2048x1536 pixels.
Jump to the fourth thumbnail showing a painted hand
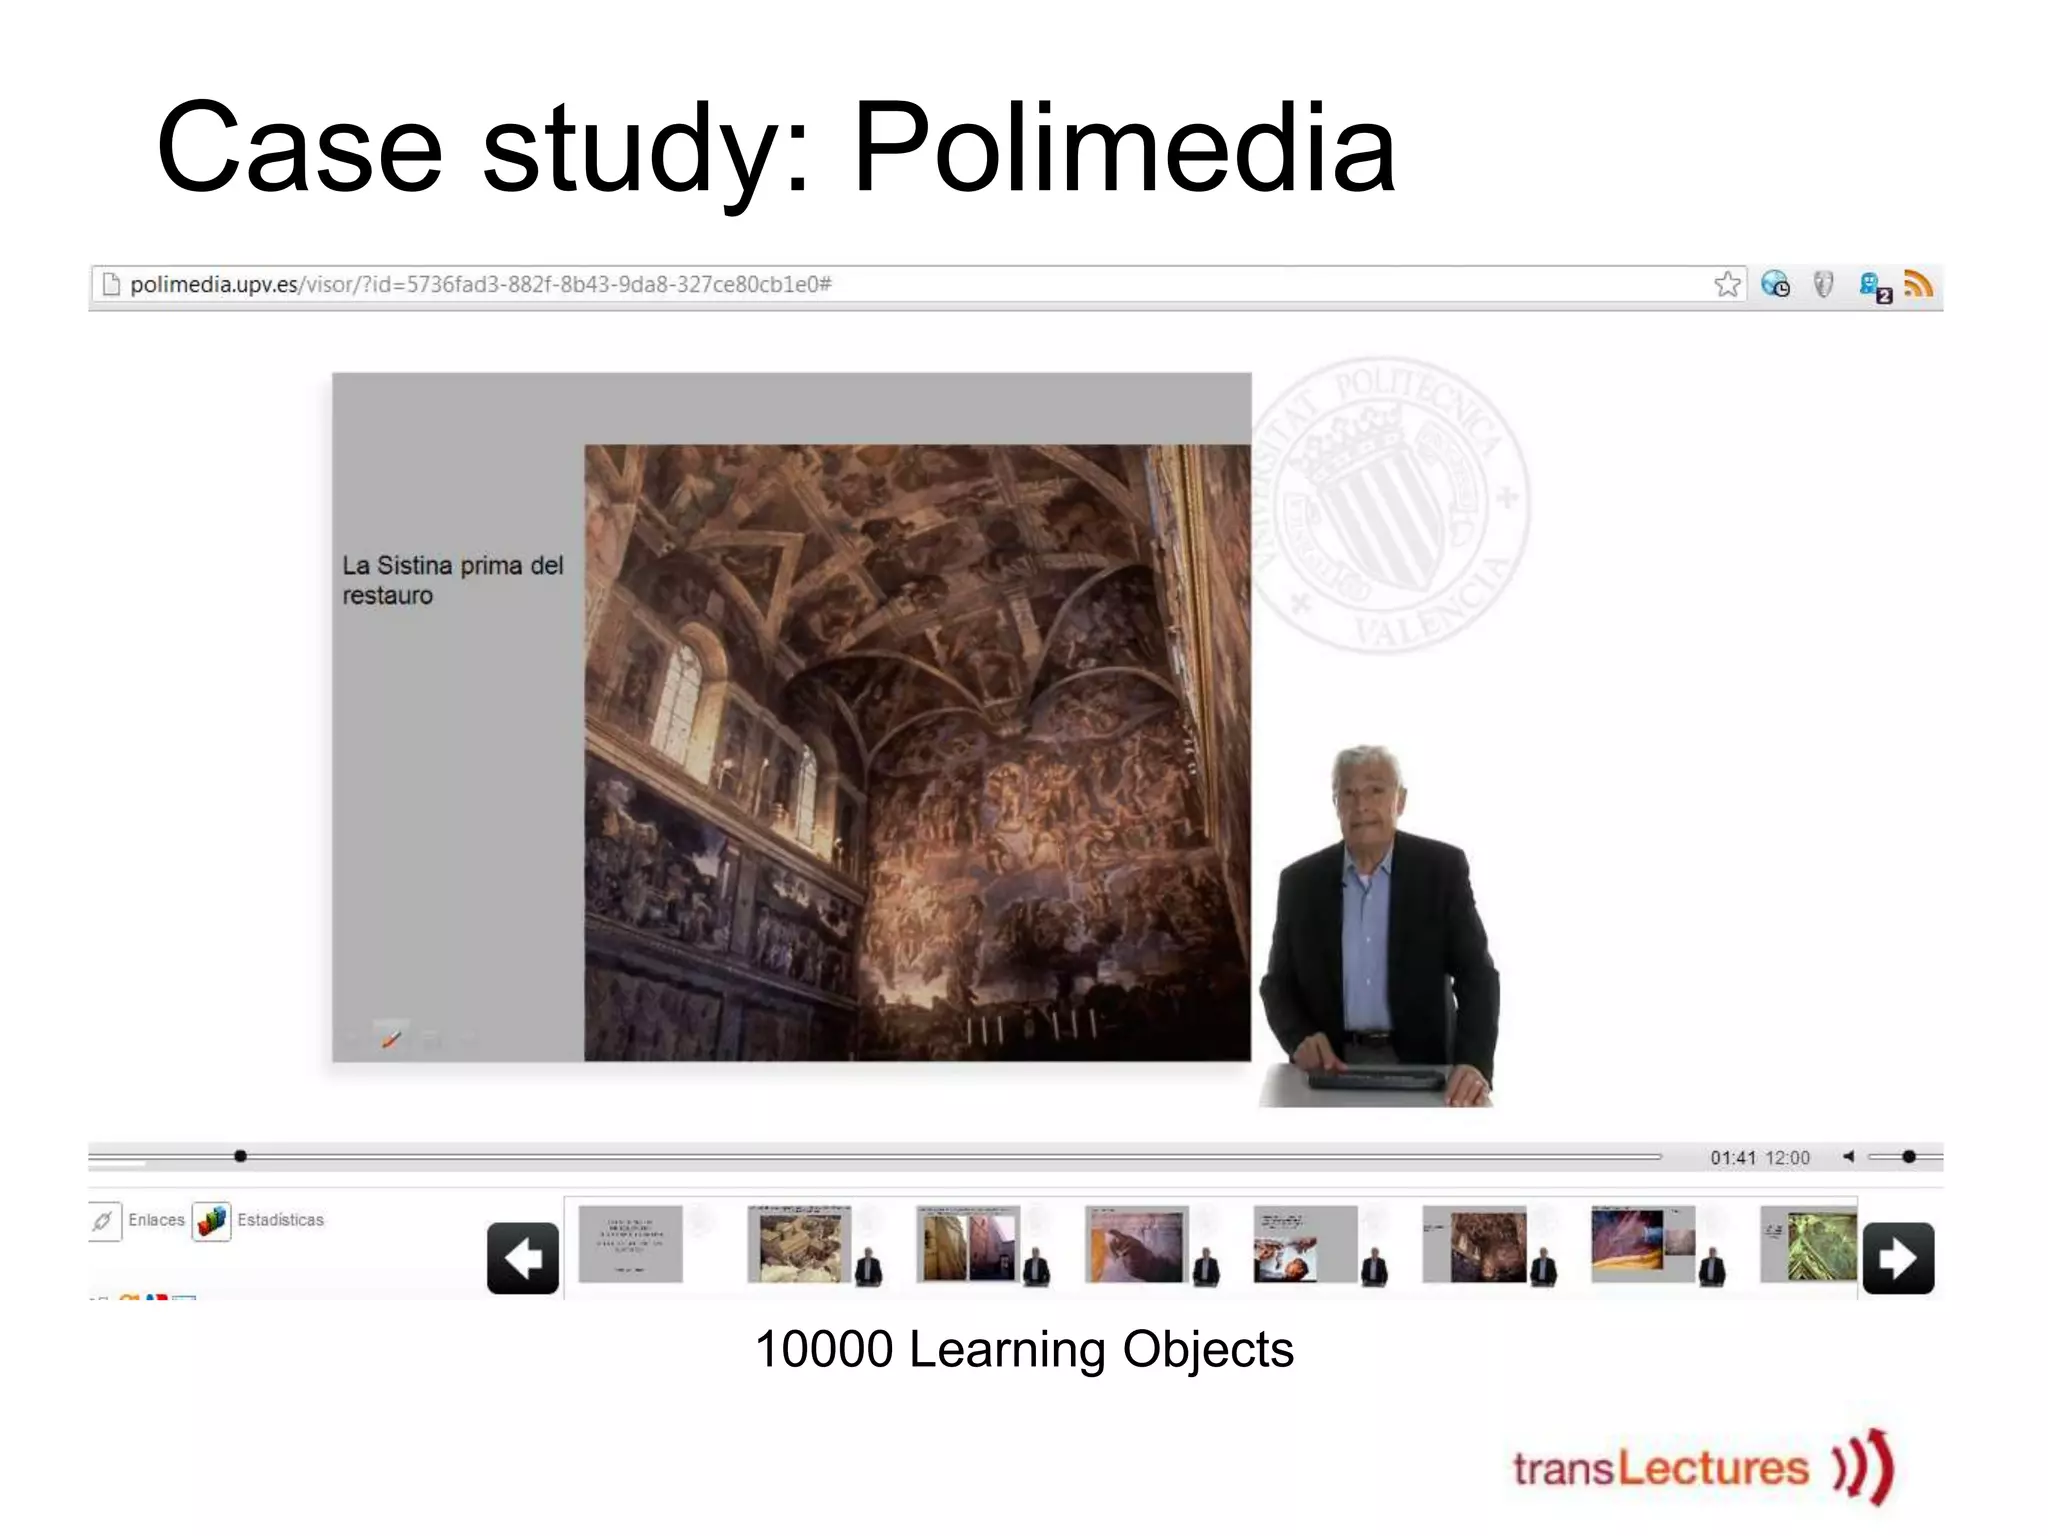point(1137,1244)
